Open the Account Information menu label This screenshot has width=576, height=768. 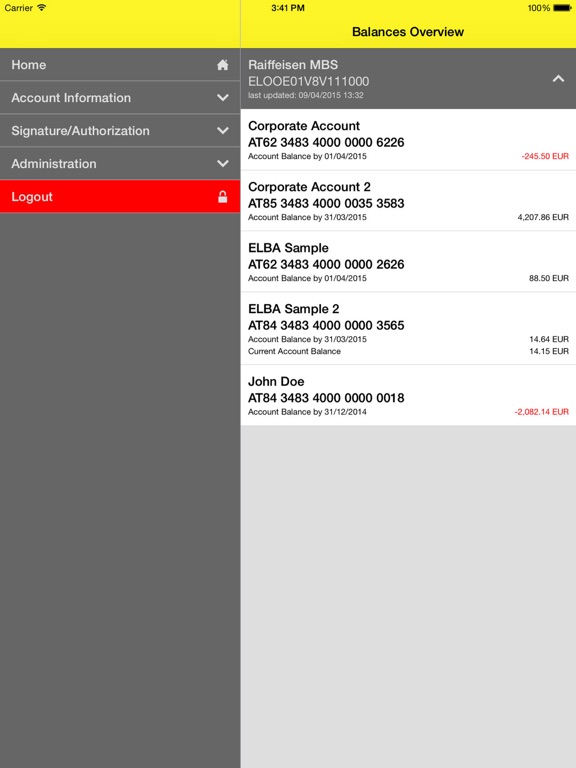(71, 97)
